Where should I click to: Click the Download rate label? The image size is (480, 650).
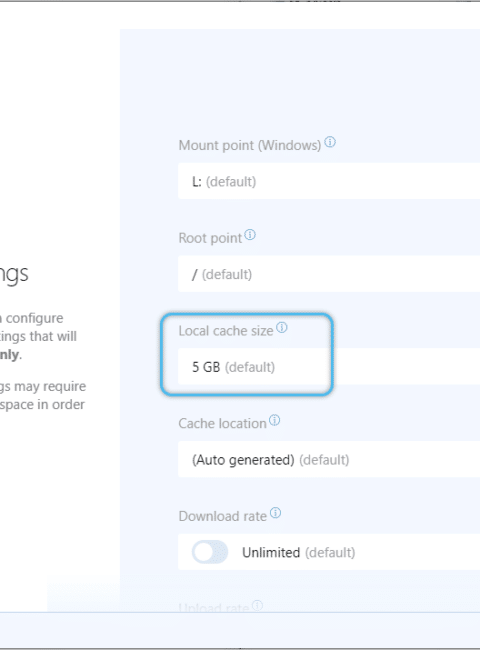[223, 517]
